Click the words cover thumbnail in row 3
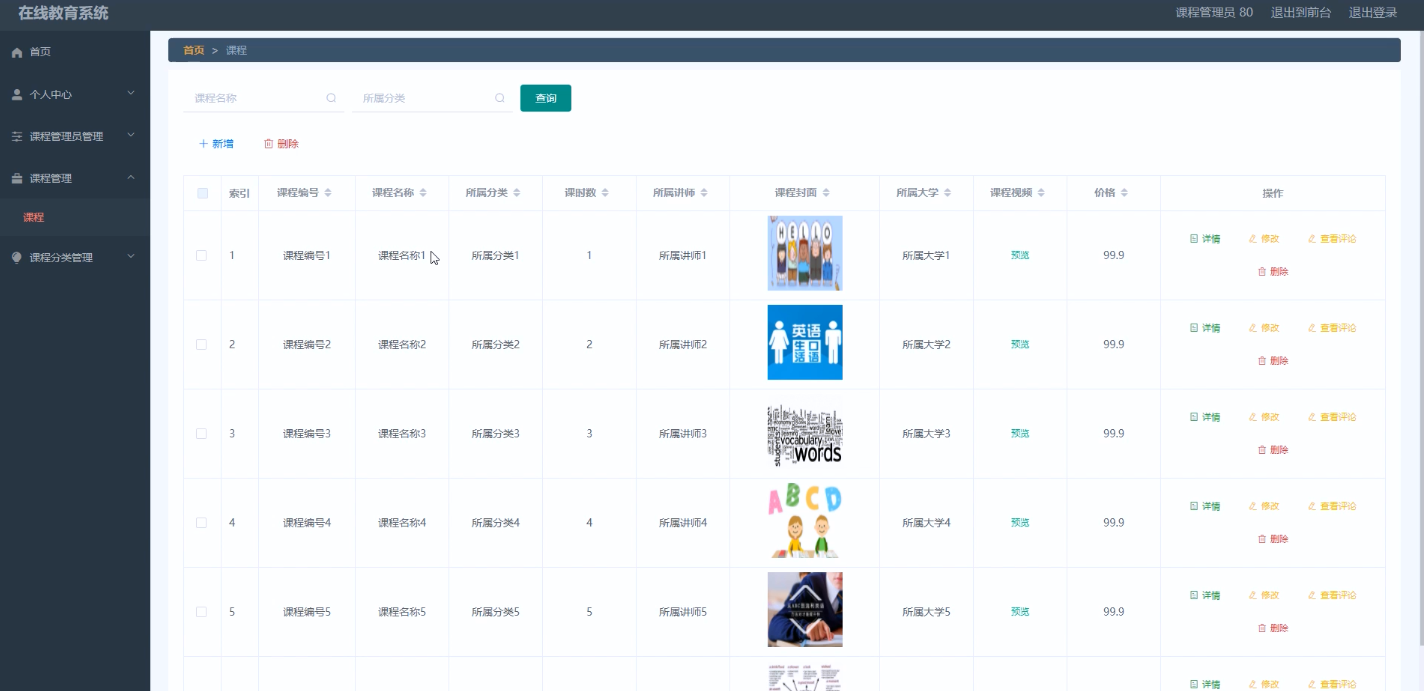1424x691 pixels. coord(805,432)
